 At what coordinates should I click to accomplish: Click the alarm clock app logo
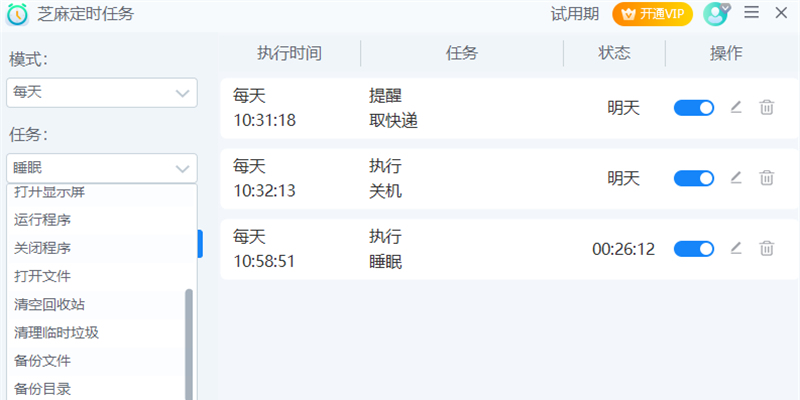click(17, 14)
